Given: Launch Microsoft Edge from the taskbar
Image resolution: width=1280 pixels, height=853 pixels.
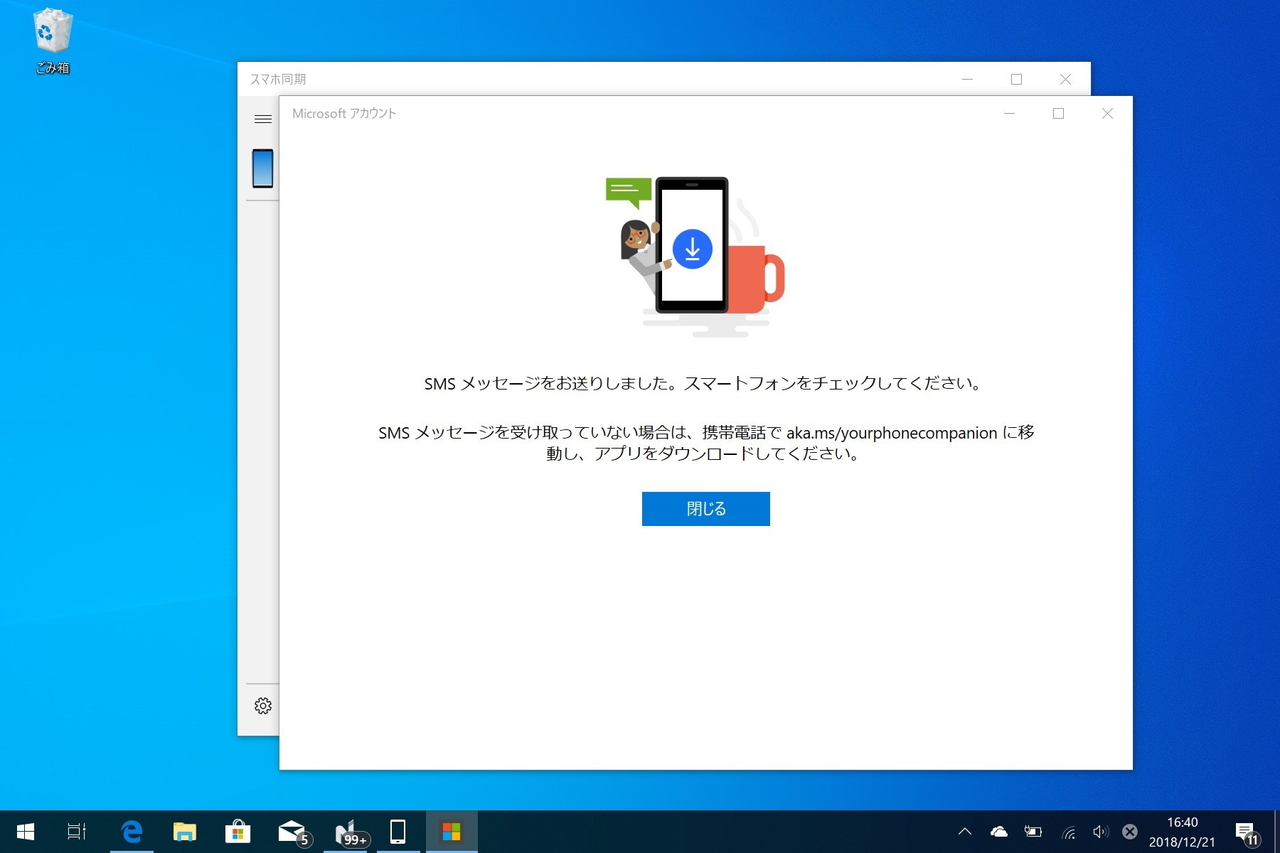Looking at the screenshot, I should (132, 831).
